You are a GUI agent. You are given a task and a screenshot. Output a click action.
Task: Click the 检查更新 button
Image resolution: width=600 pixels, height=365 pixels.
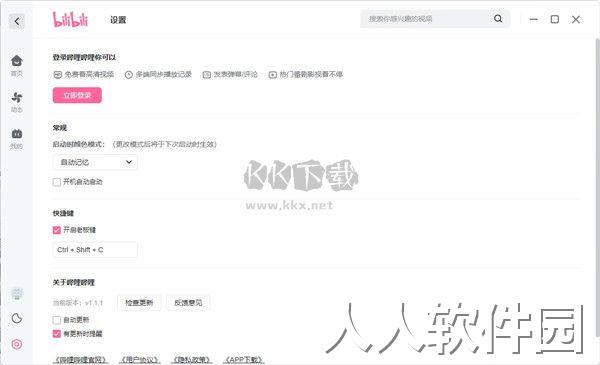(x=139, y=303)
